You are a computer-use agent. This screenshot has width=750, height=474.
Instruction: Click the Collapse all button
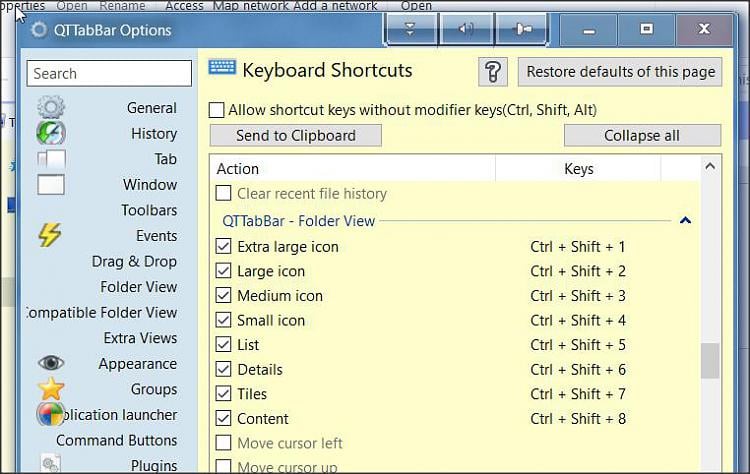[642, 136]
